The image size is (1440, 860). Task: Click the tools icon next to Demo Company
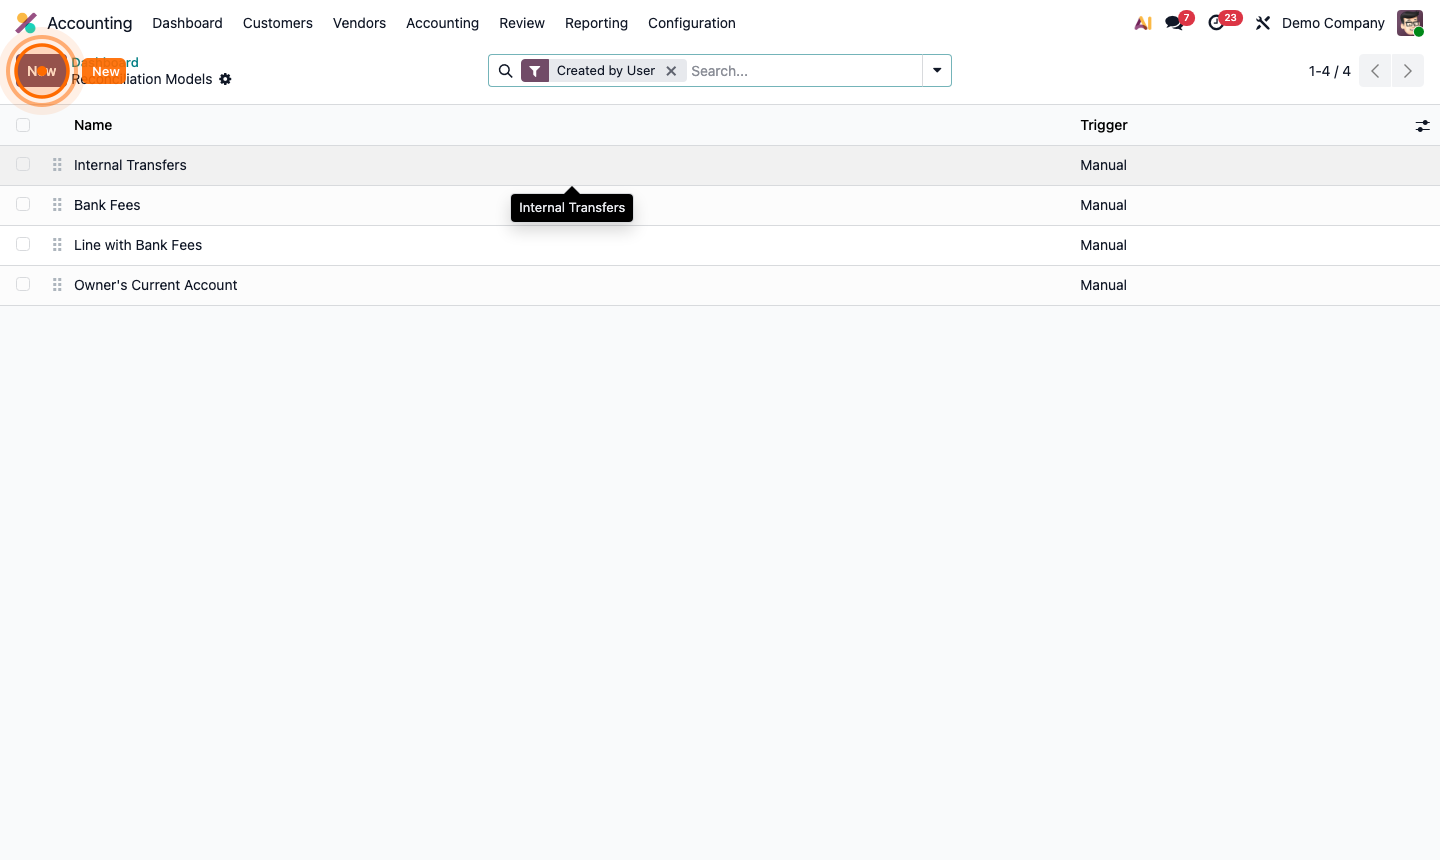[x=1262, y=22]
